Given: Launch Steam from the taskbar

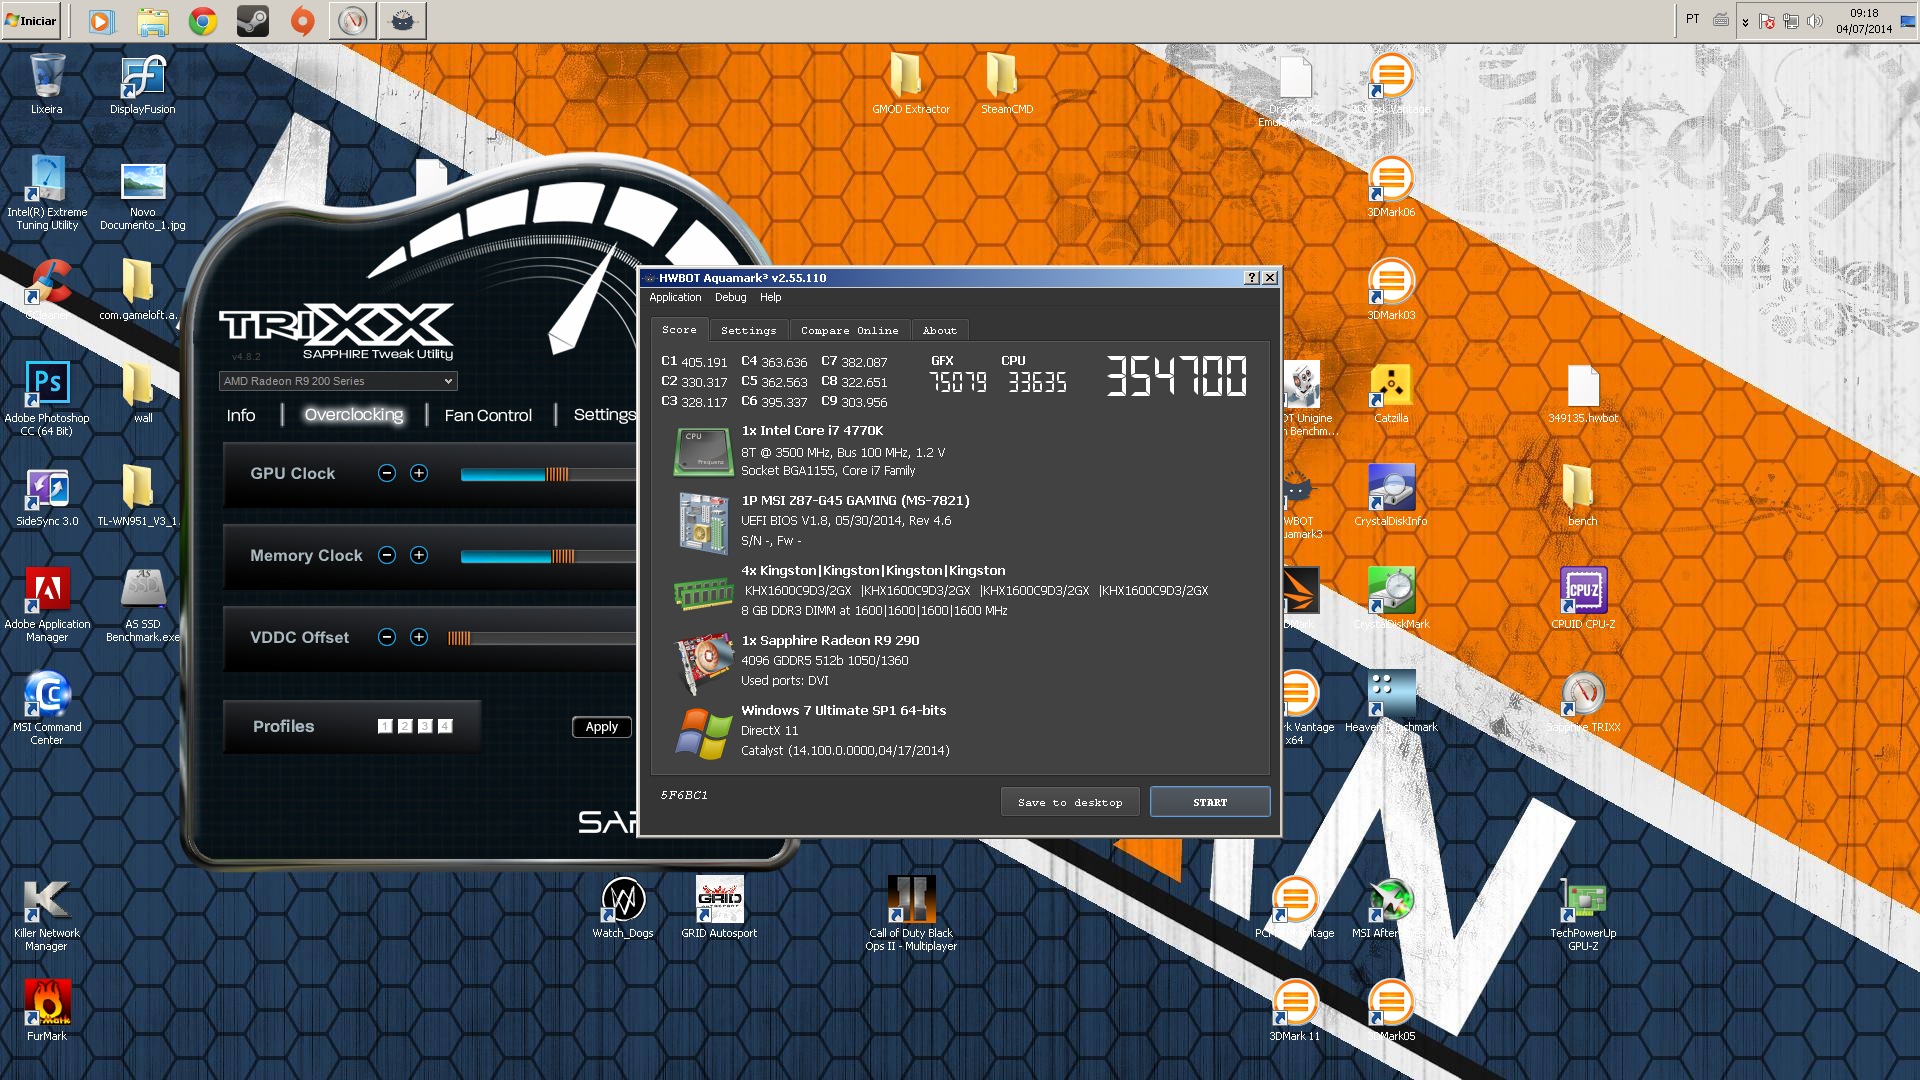Looking at the screenshot, I should [x=253, y=21].
